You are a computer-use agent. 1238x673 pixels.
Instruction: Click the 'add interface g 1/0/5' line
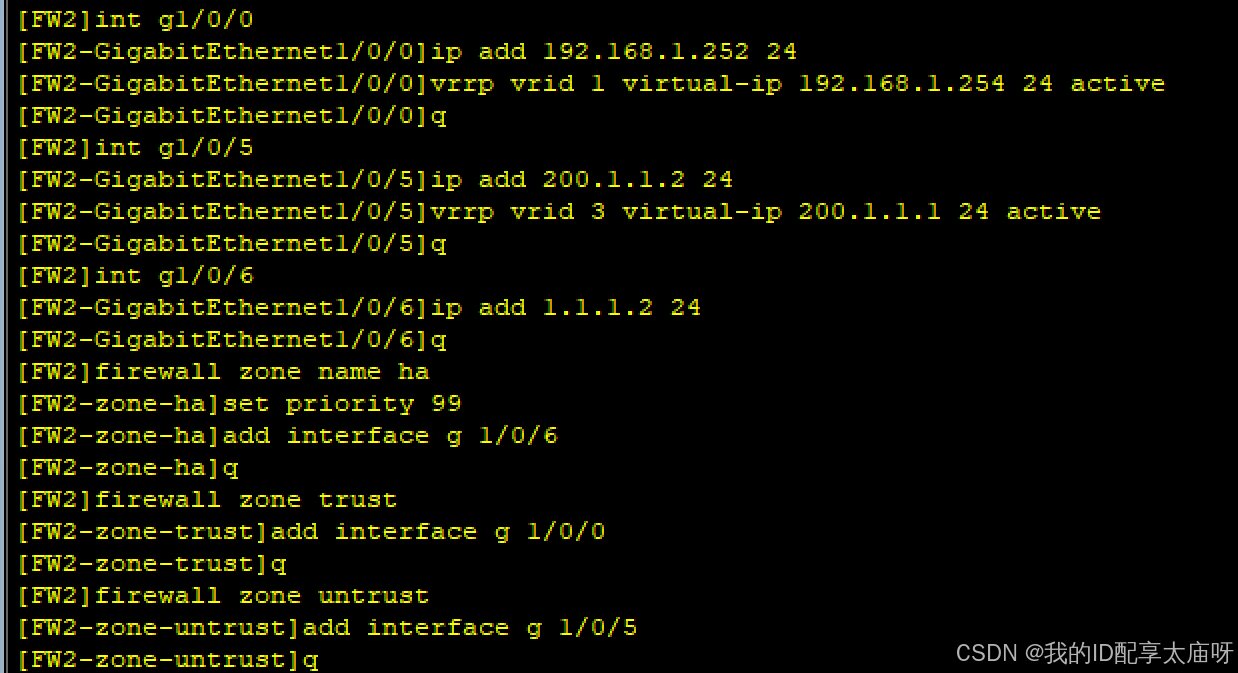click(327, 628)
